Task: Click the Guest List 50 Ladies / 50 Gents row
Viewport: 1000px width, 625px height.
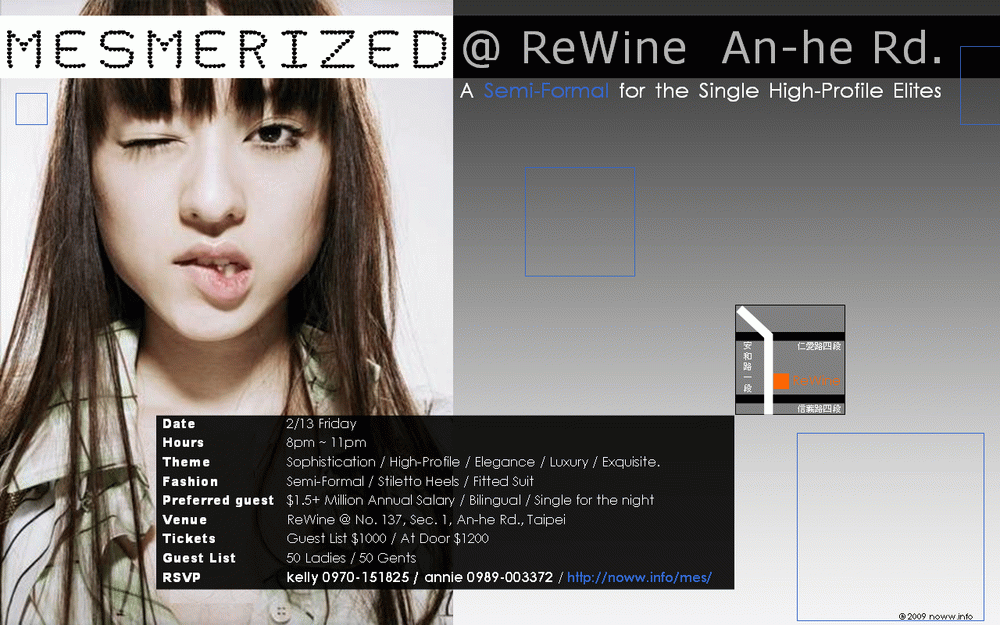Action: click(351, 558)
